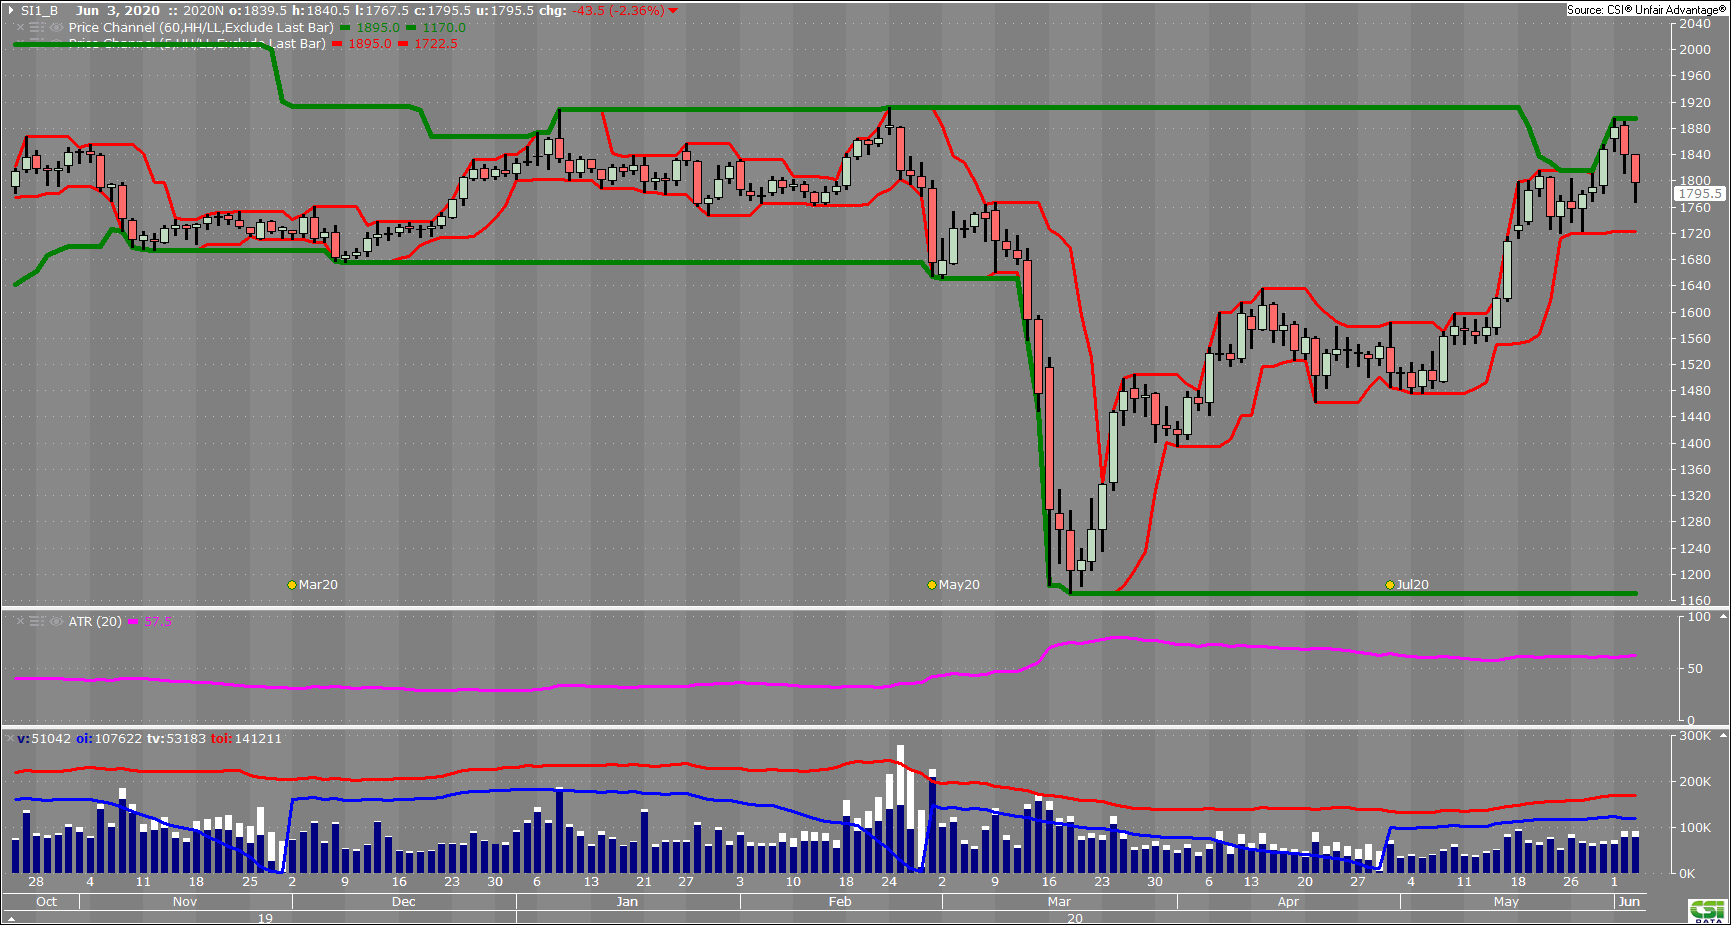Click the red down arrow beside chg
Screen dimensions: 1731x925
click(x=673, y=11)
